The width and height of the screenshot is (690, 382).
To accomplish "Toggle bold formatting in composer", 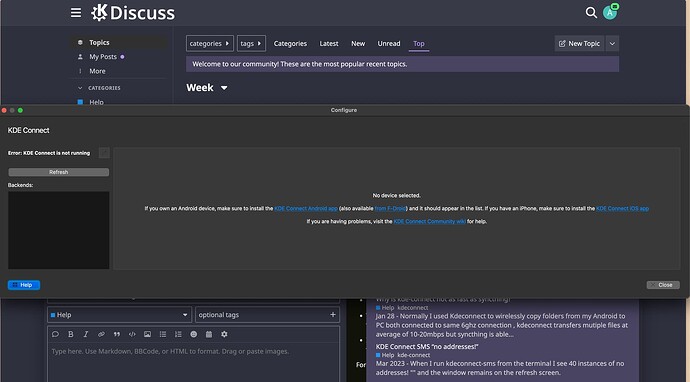I will pos(70,334).
